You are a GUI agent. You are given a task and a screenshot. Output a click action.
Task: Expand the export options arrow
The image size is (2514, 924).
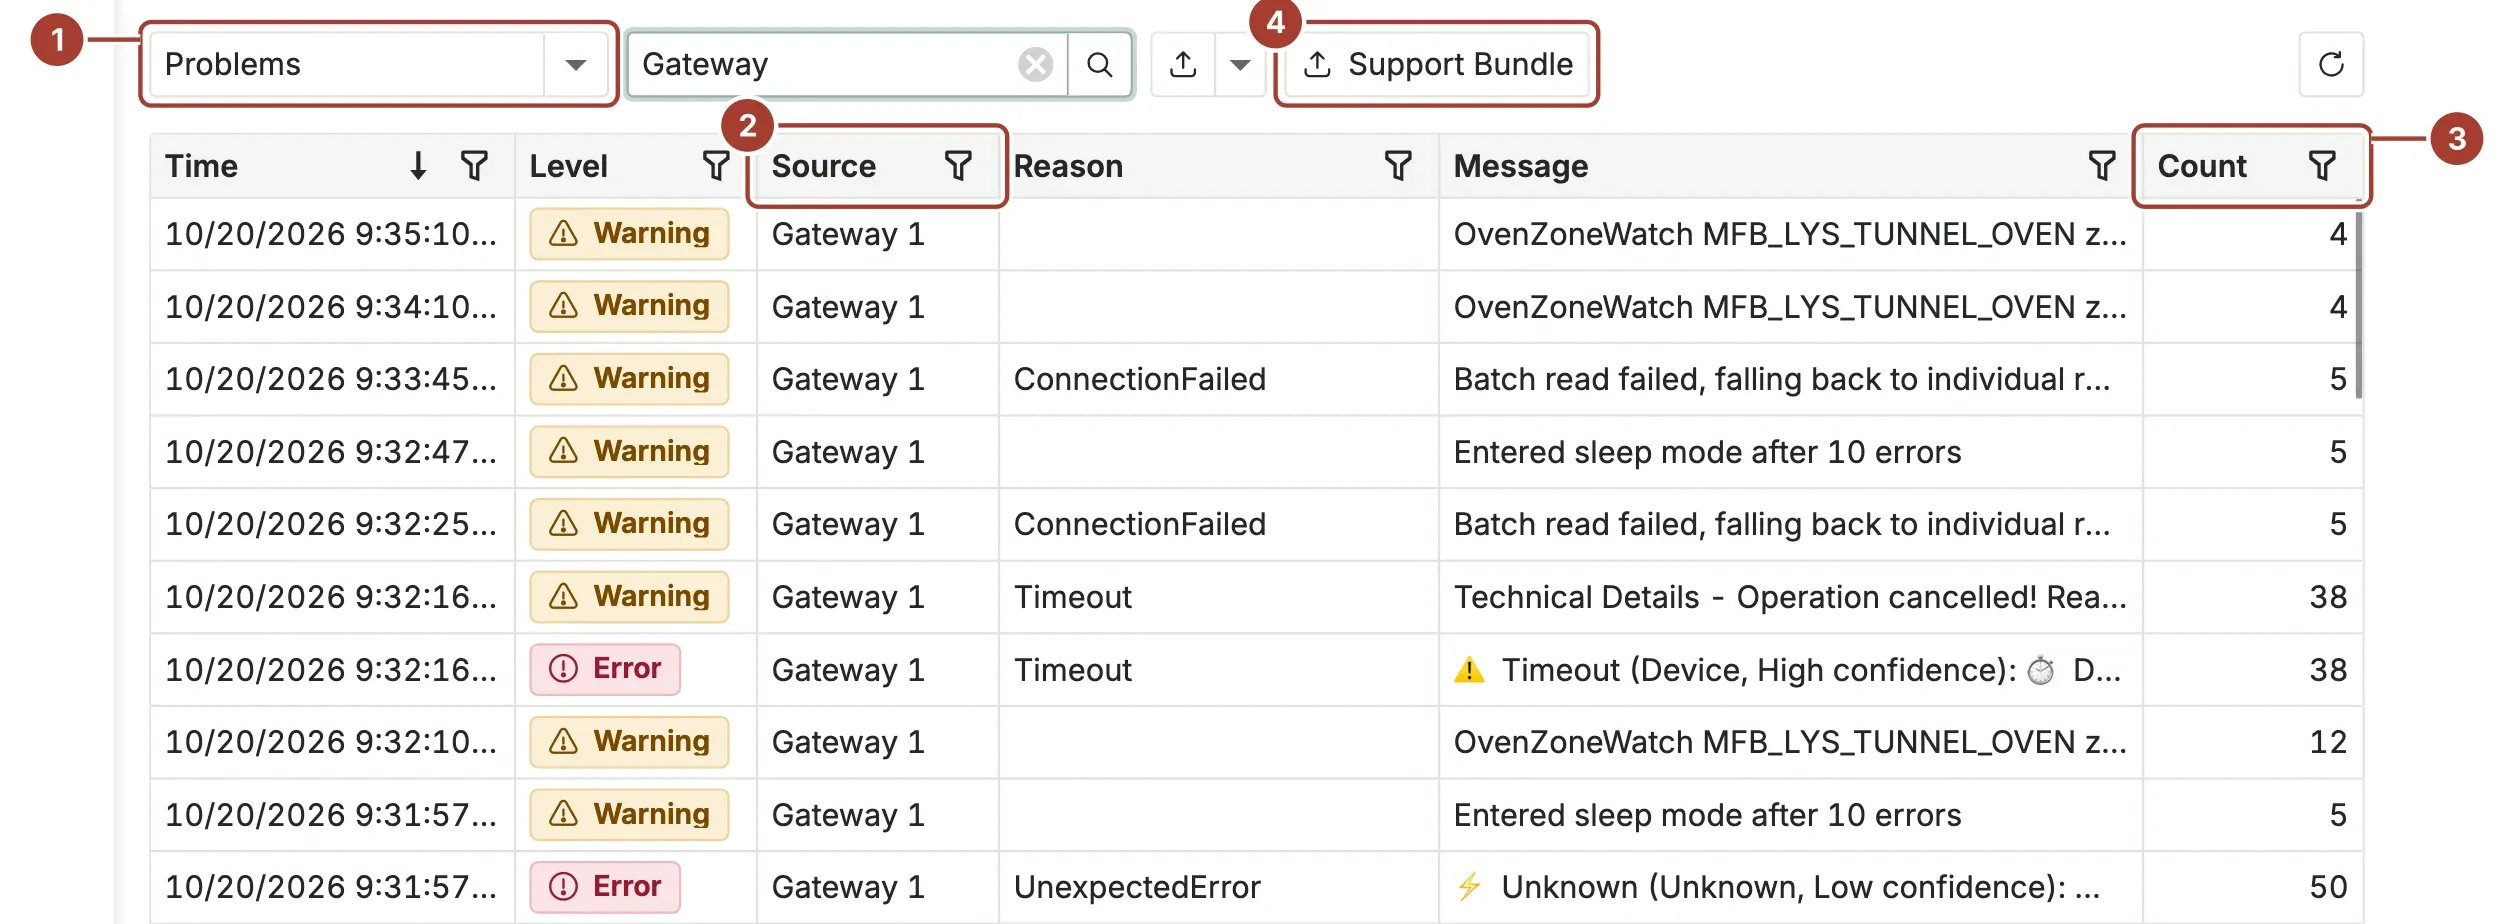coord(1240,65)
